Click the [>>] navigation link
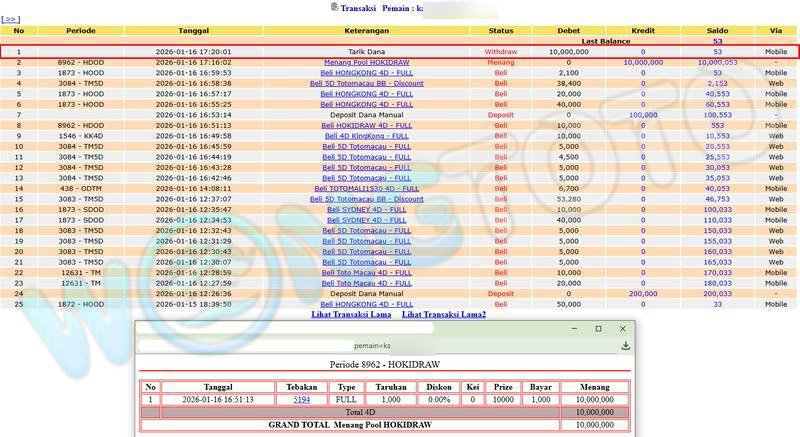 [11, 18]
